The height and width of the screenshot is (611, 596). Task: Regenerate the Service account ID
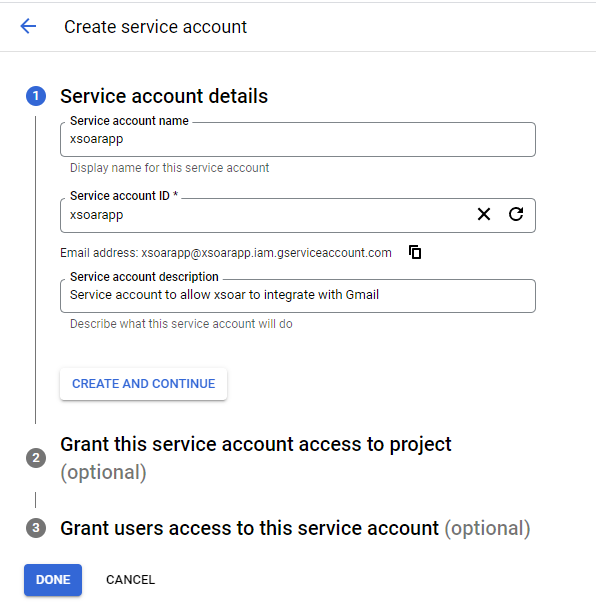tap(516, 214)
